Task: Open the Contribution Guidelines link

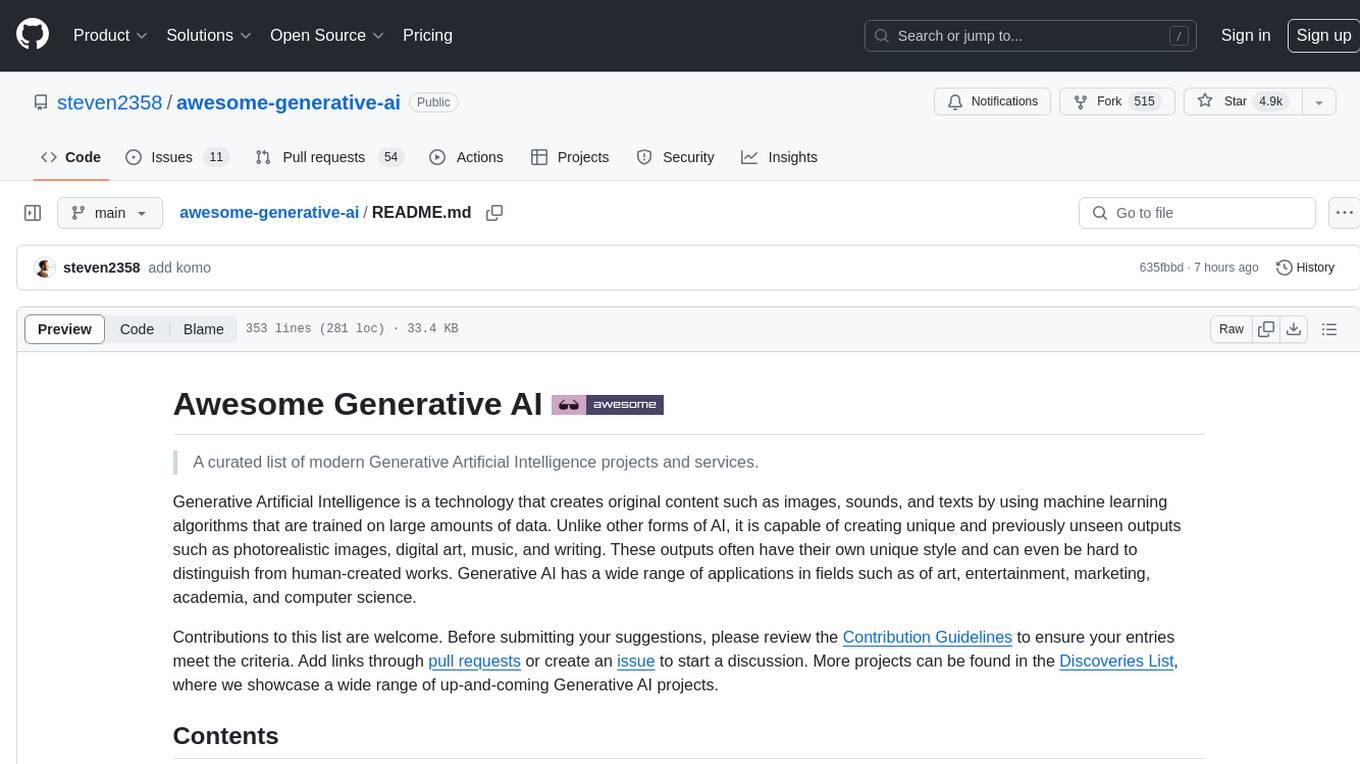Action: point(927,637)
